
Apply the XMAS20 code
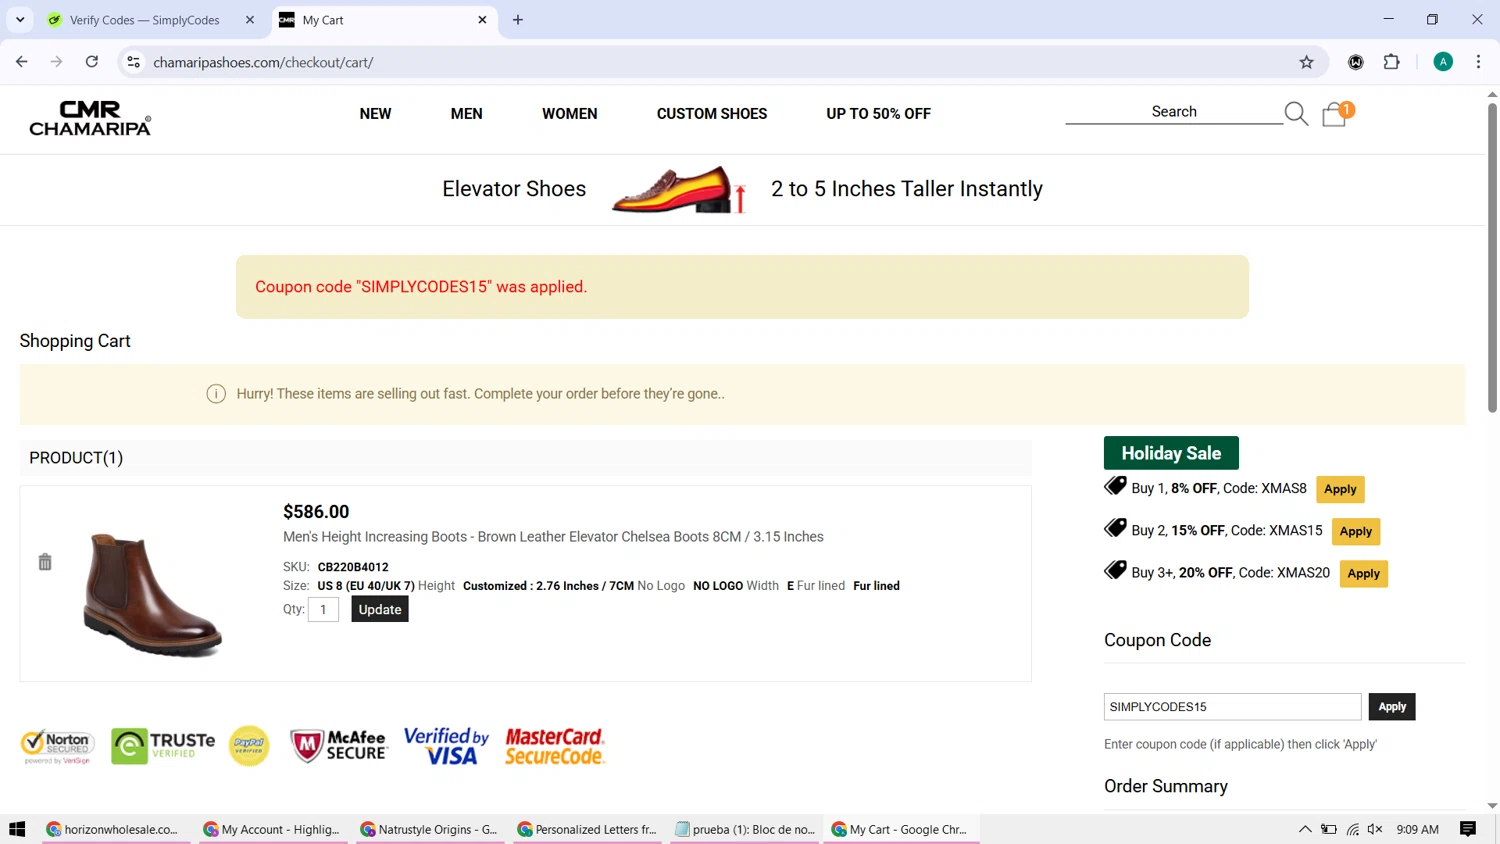tap(1363, 573)
